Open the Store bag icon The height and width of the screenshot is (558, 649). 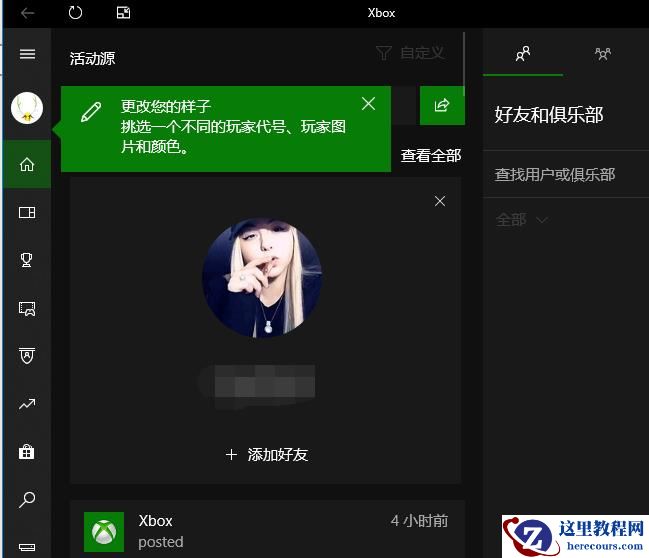(26, 451)
